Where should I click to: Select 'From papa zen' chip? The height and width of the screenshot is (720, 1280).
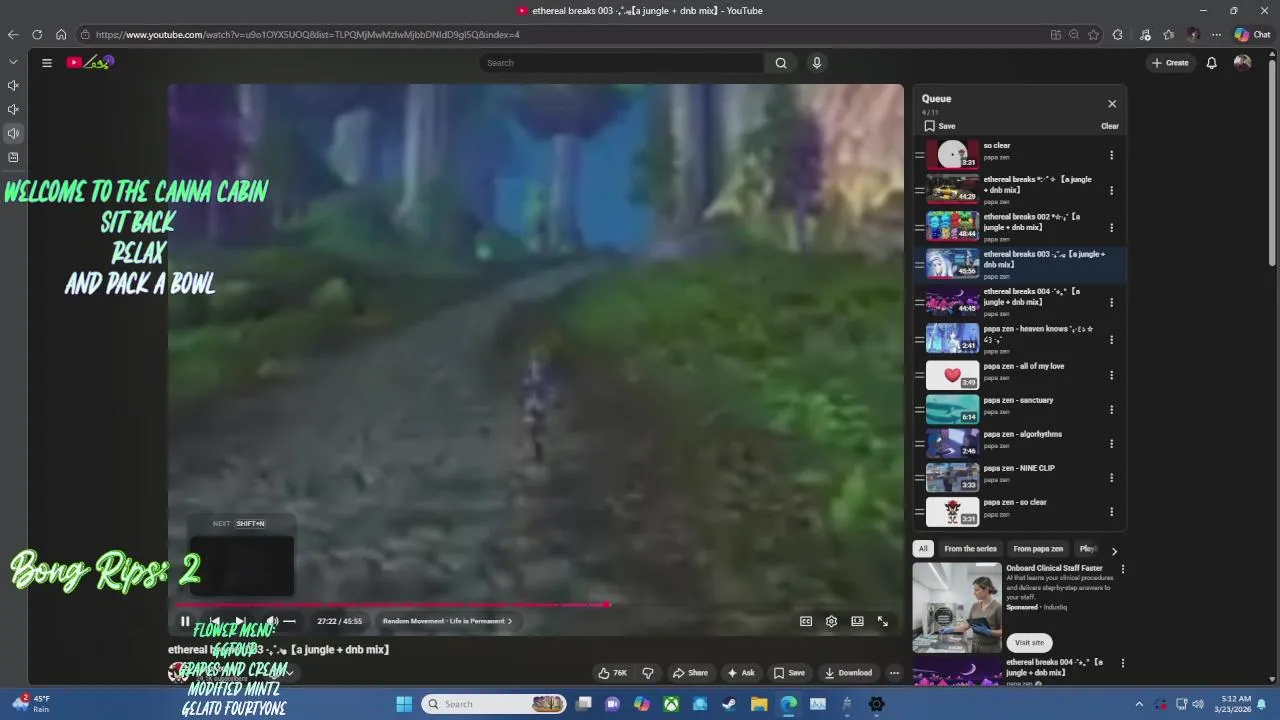tap(1038, 549)
